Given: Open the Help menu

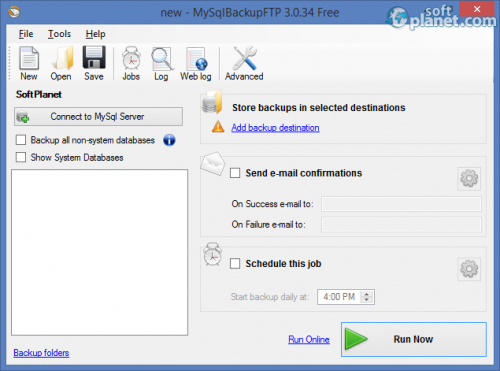Looking at the screenshot, I should (x=95, y=34).
